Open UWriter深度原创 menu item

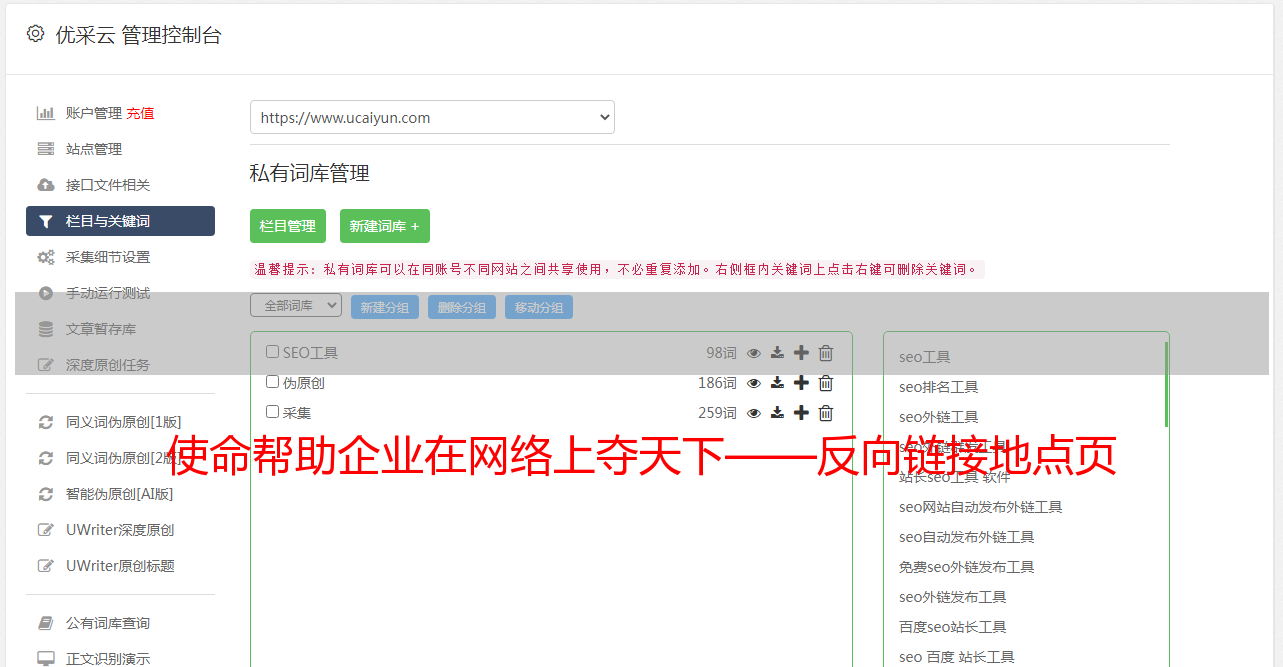coord(120,530)
